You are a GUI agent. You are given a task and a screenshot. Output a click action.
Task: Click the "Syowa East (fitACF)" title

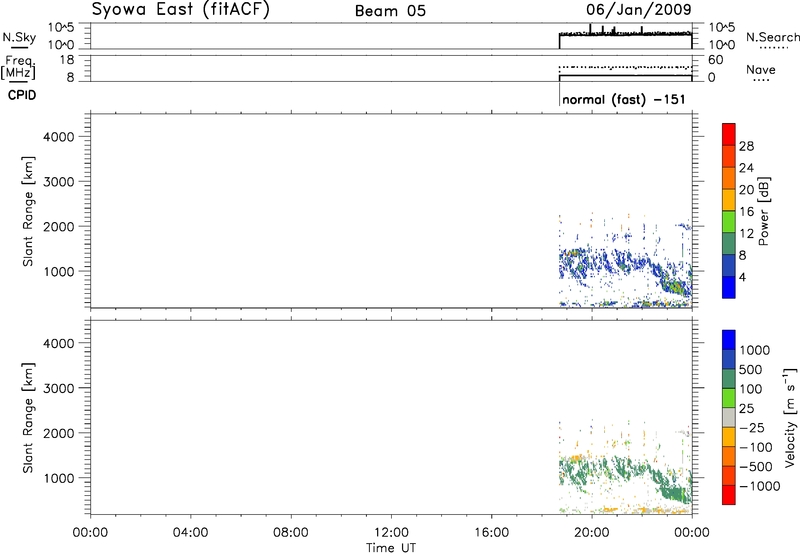181,10
